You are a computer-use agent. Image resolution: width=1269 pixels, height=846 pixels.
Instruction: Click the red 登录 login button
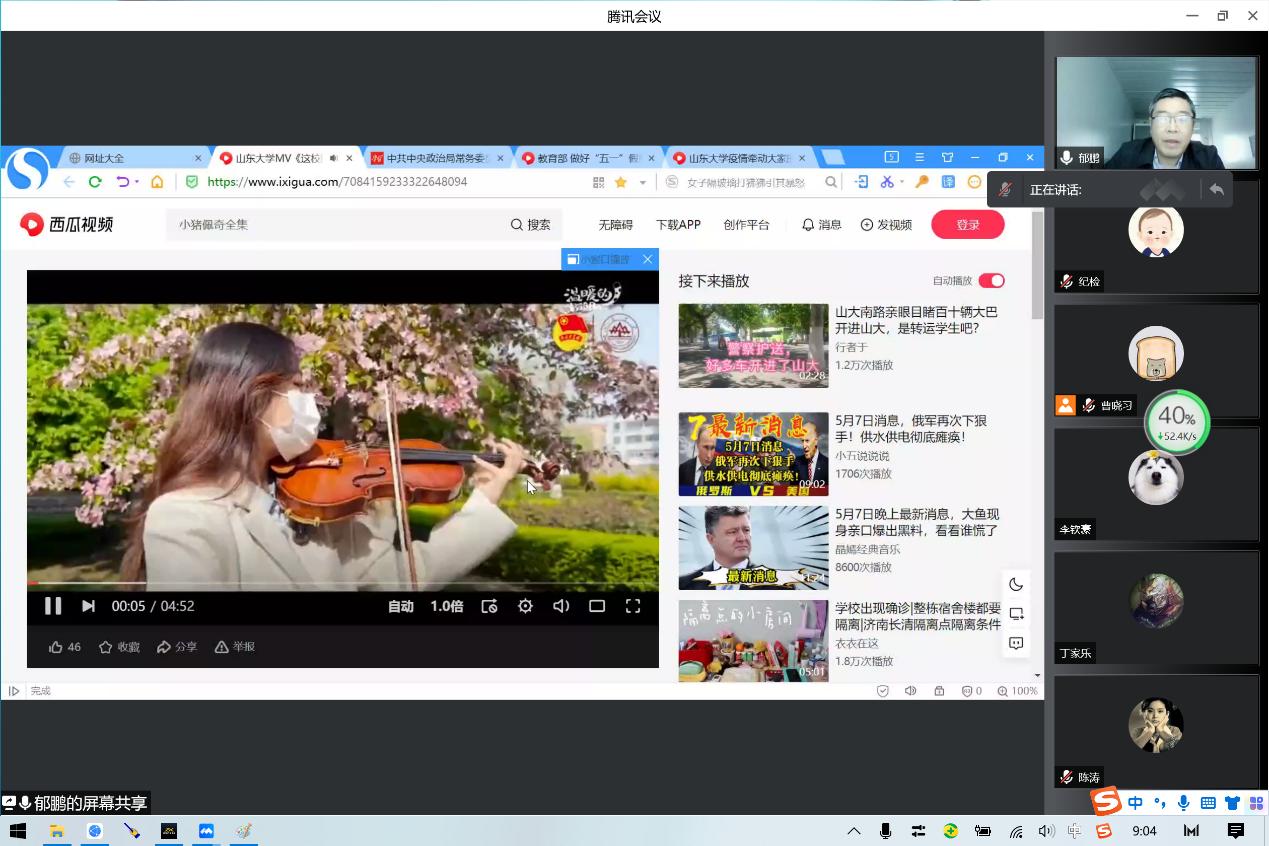pyautogui.click(x=967, y=225)
